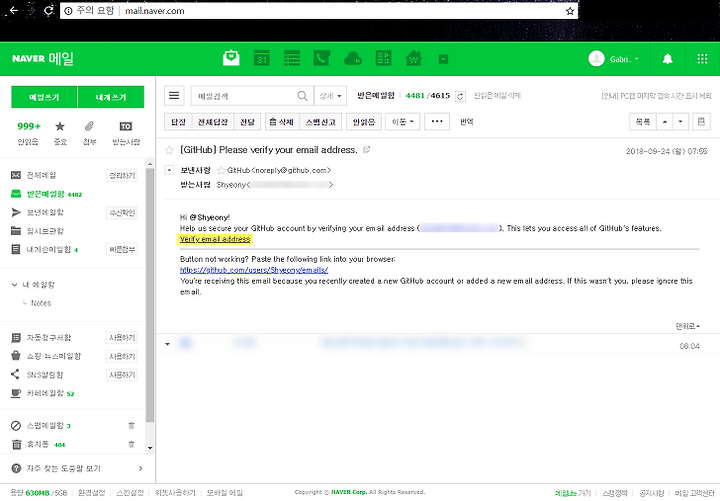Click the 답장 reply button
The height and width of the screenshot is (501, 720).
pyautogui.click(x=178, y=122)
